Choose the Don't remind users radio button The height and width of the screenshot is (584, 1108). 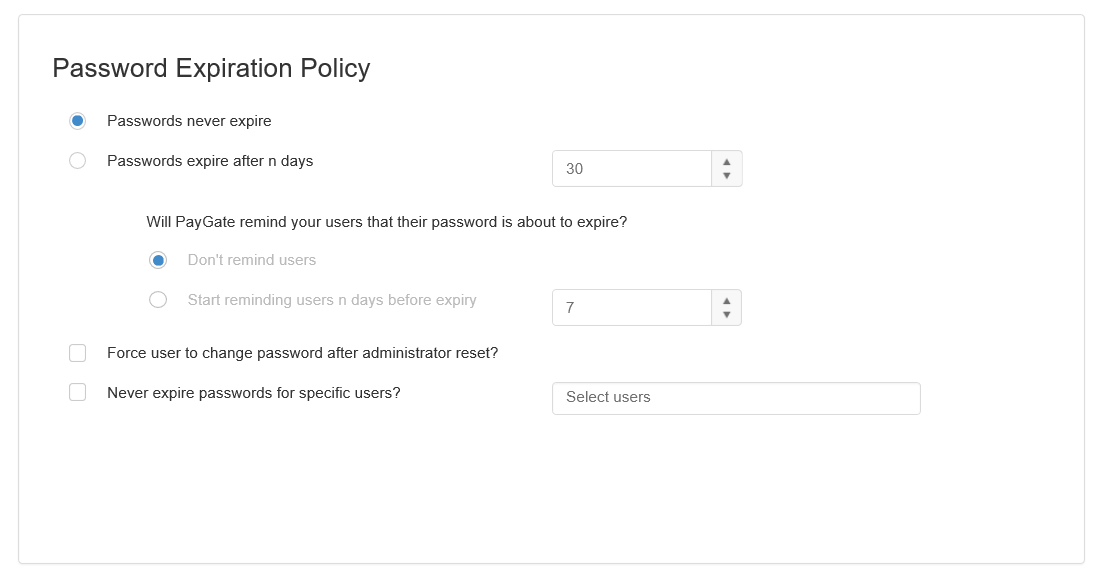click(158, 260)
